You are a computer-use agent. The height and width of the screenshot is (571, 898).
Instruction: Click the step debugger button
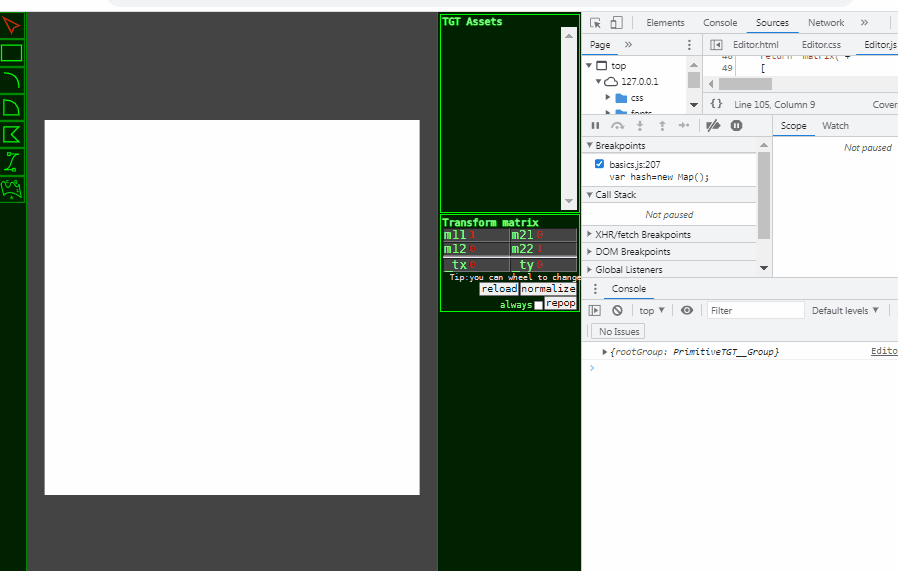[684, 125]
